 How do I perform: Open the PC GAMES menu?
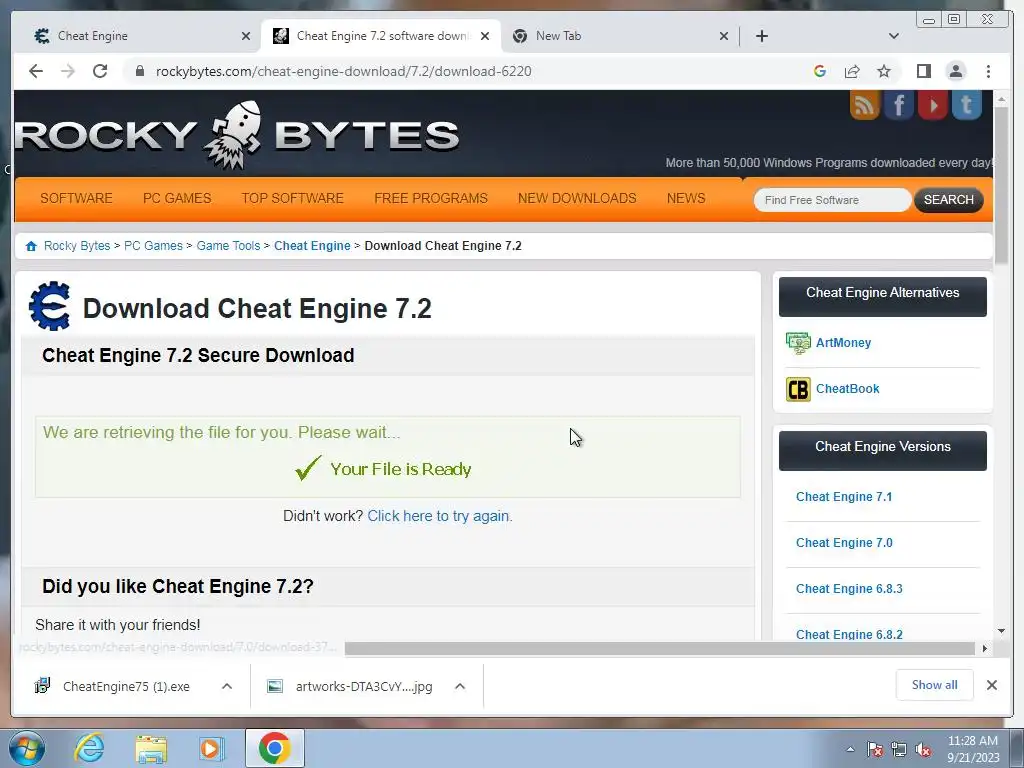pos(177,199)
